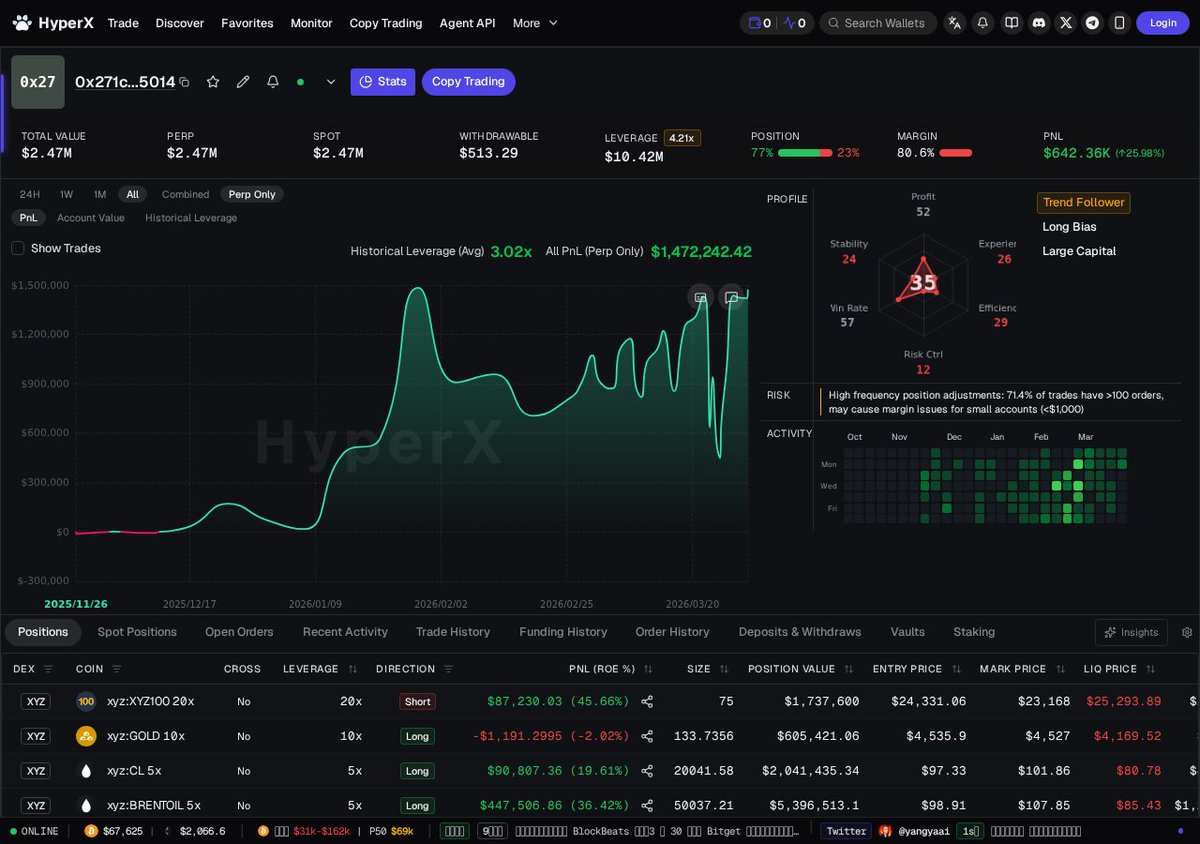This screenshot has height=844, width=1200.
Task: Open the mobile app phone icon
Action: (x=1119, y=23)
